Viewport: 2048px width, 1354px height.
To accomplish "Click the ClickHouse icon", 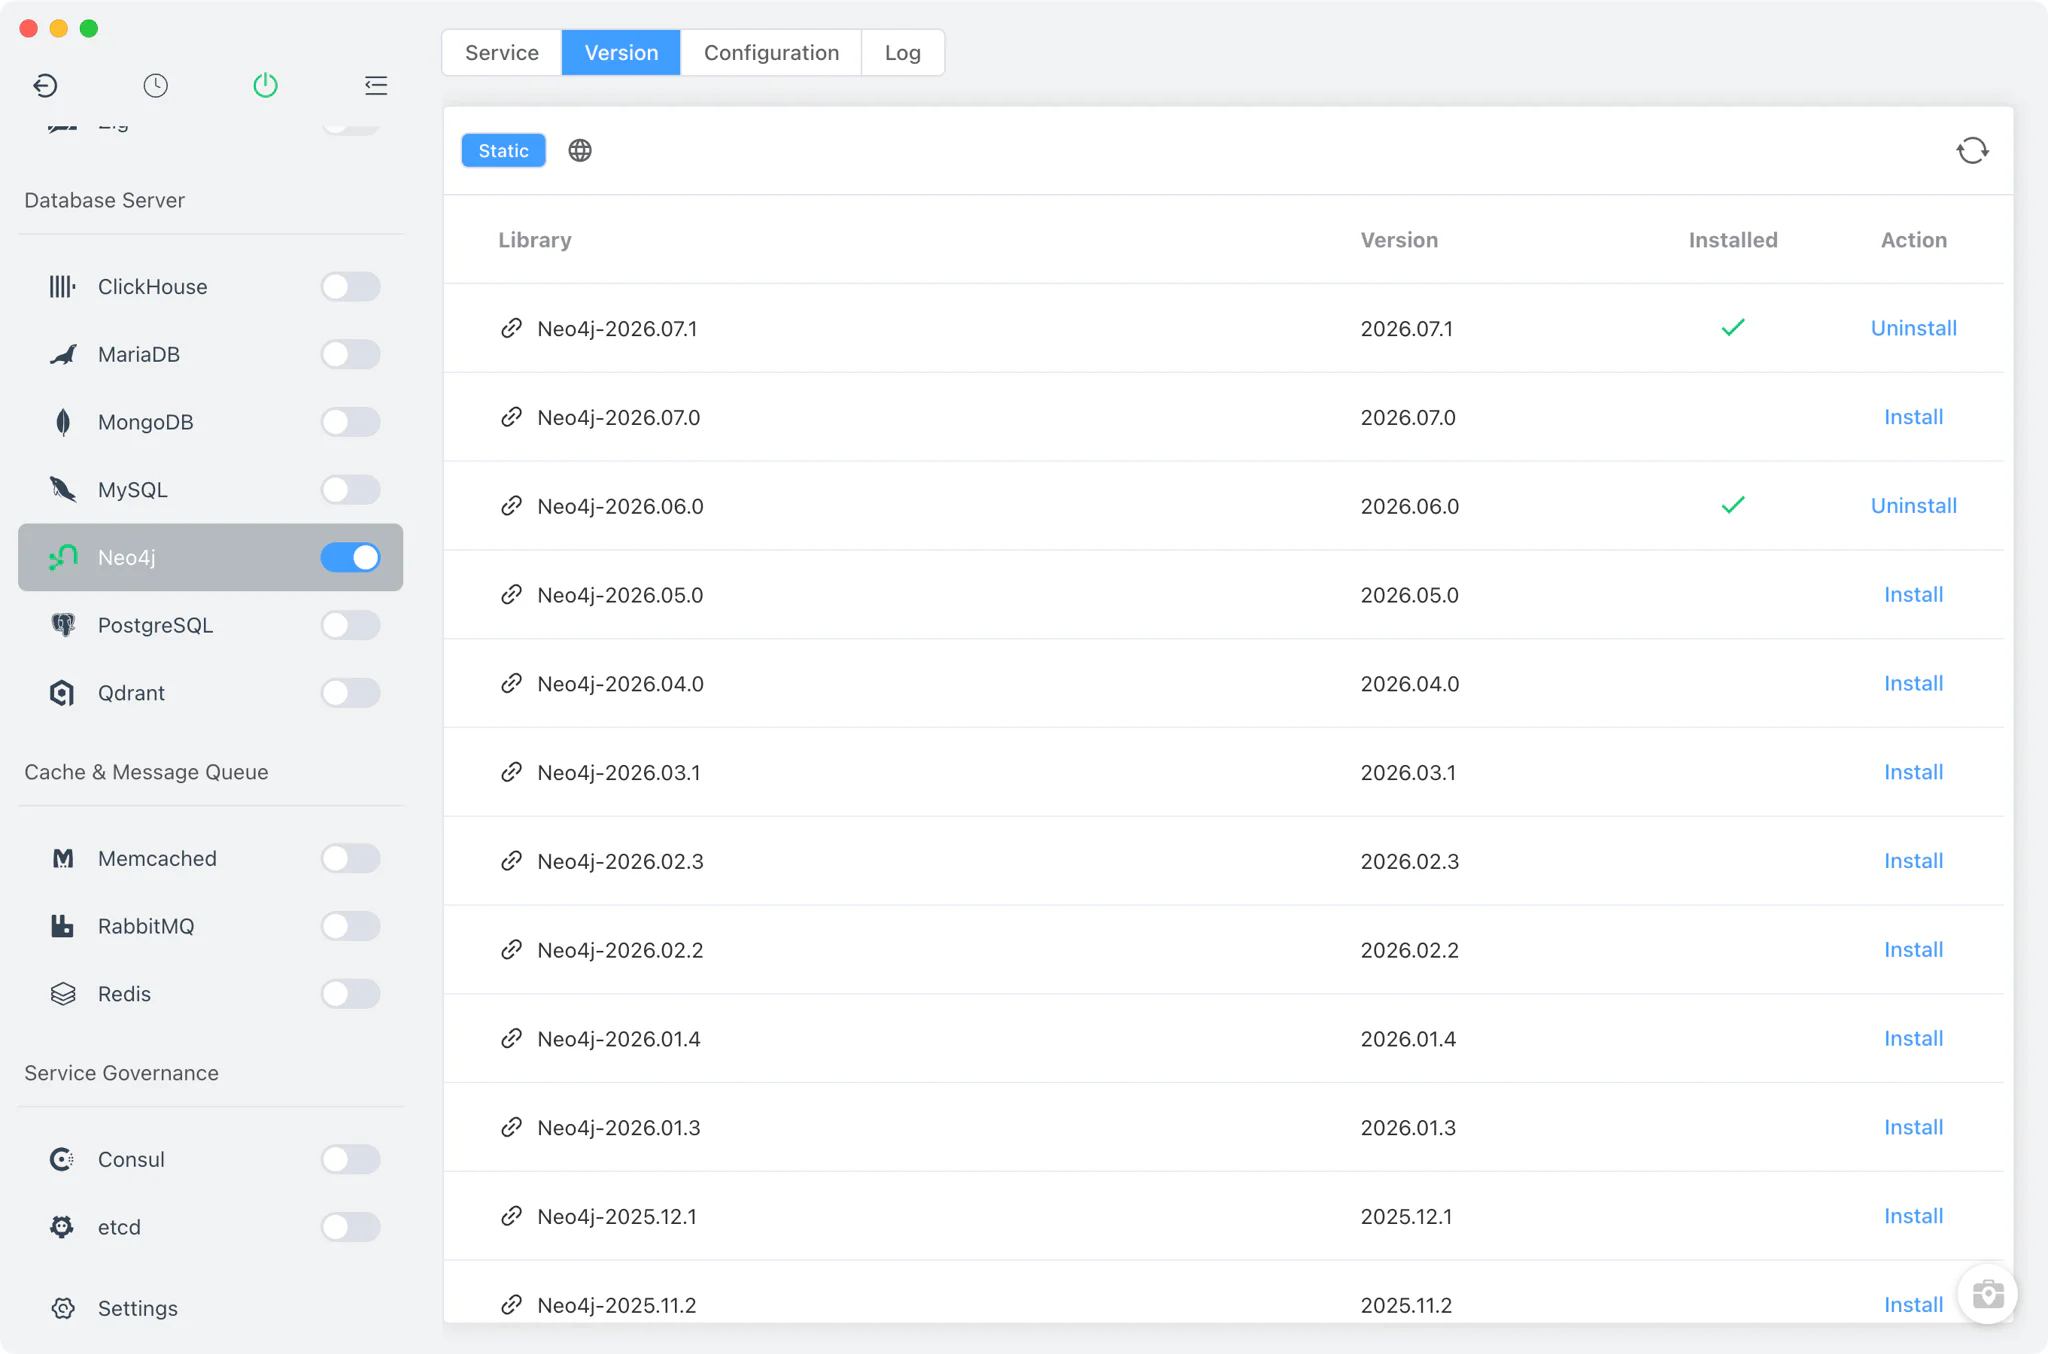I will pyautogui.click(x=63, y=287).
